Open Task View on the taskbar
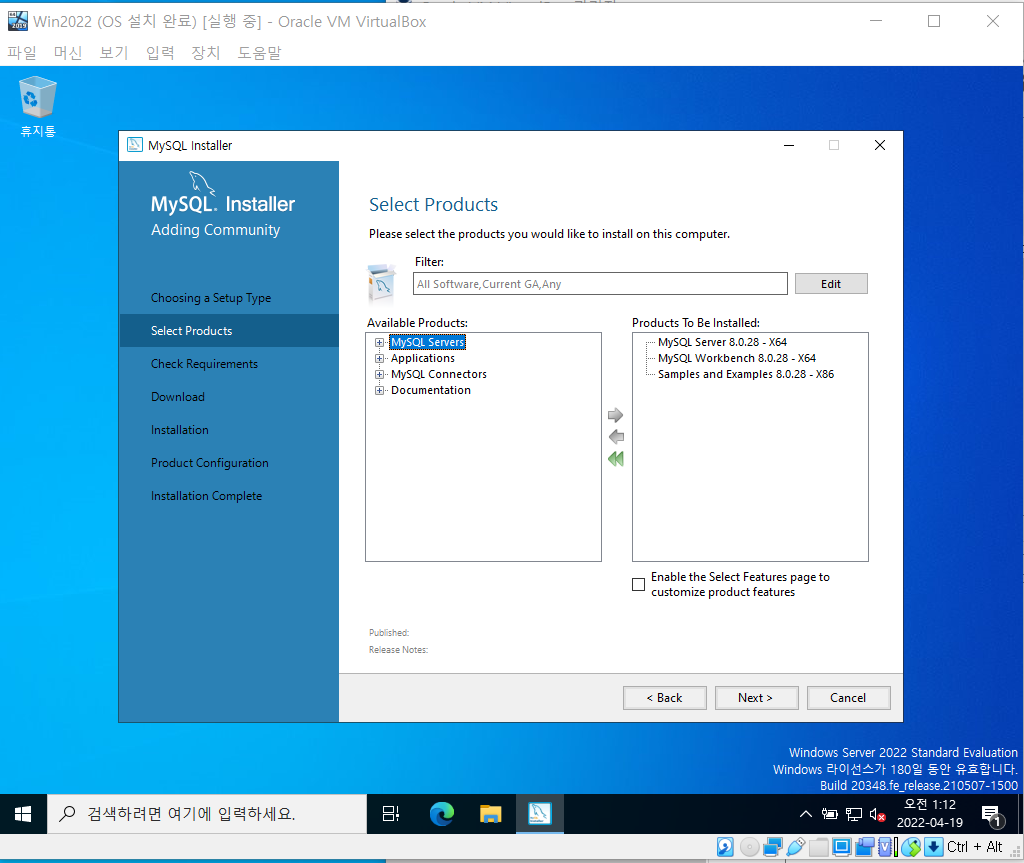 pyautogui.click(x=391, y=814)
